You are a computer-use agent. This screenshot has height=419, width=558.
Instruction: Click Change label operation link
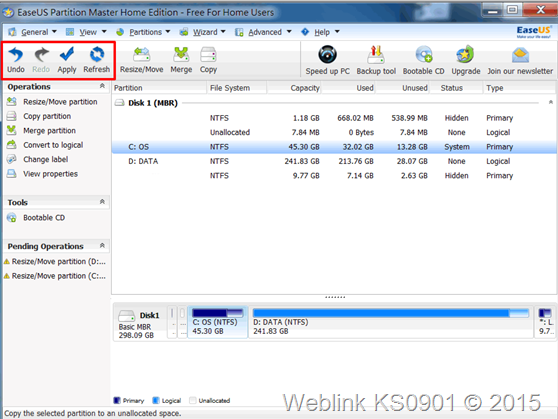pos(46,159)
